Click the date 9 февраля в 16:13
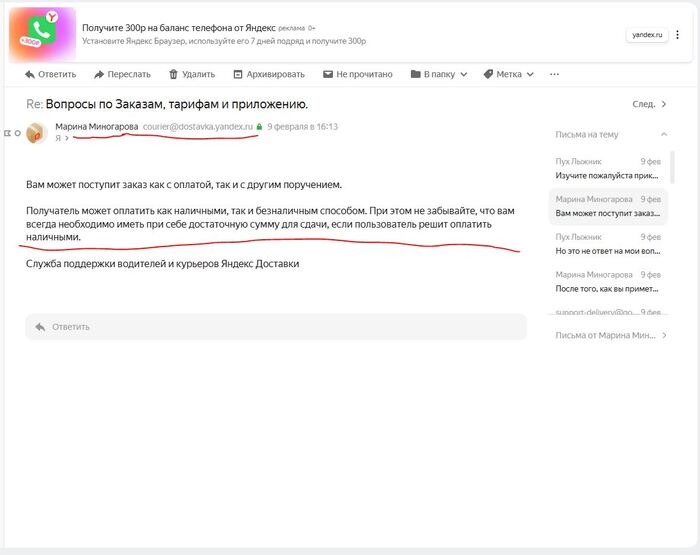The height and width of the screenshot is (555, 700). 303,127
